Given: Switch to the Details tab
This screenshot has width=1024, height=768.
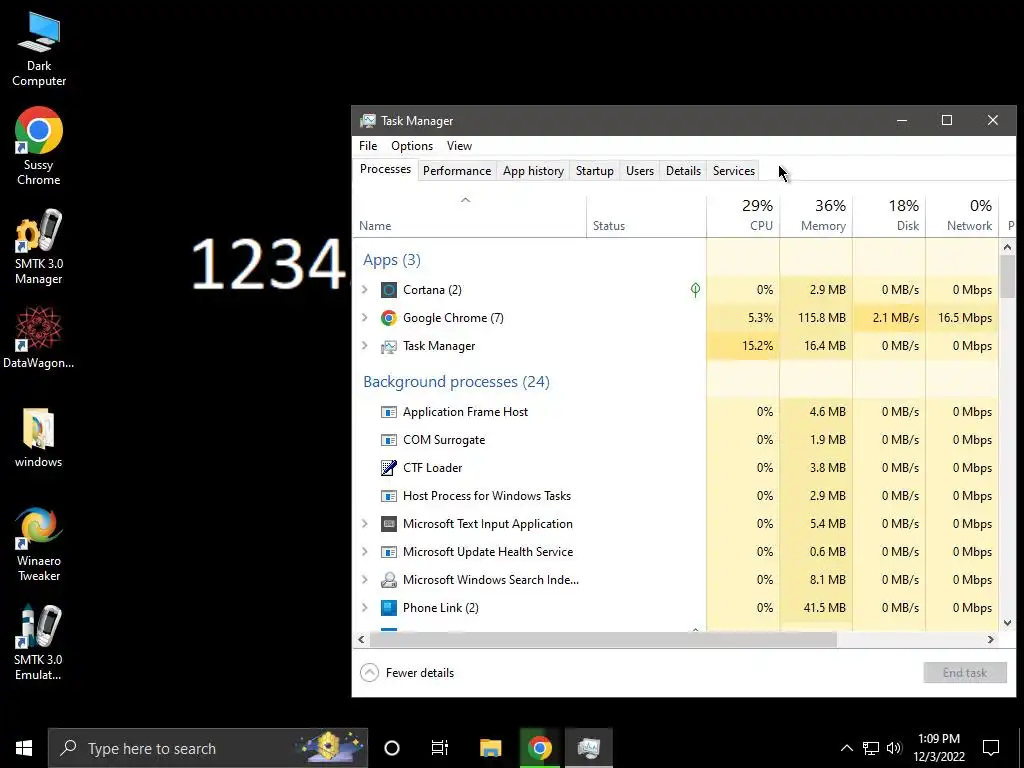Looking at the screenshot, I should [x=683, y=171].
